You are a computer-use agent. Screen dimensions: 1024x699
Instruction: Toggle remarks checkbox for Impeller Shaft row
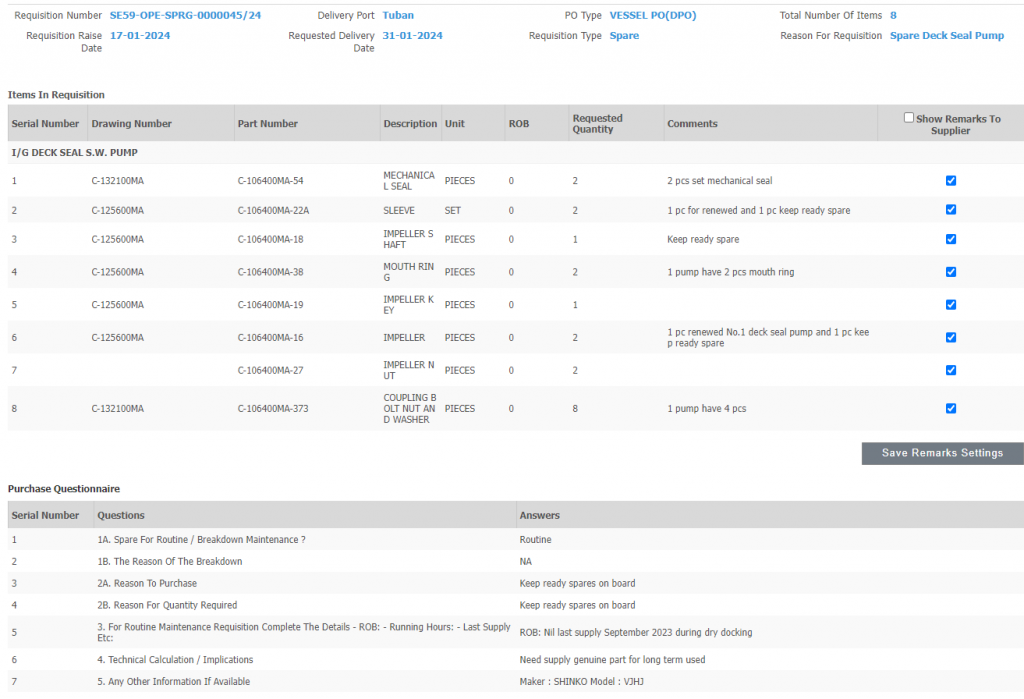[x=951, y=240]
